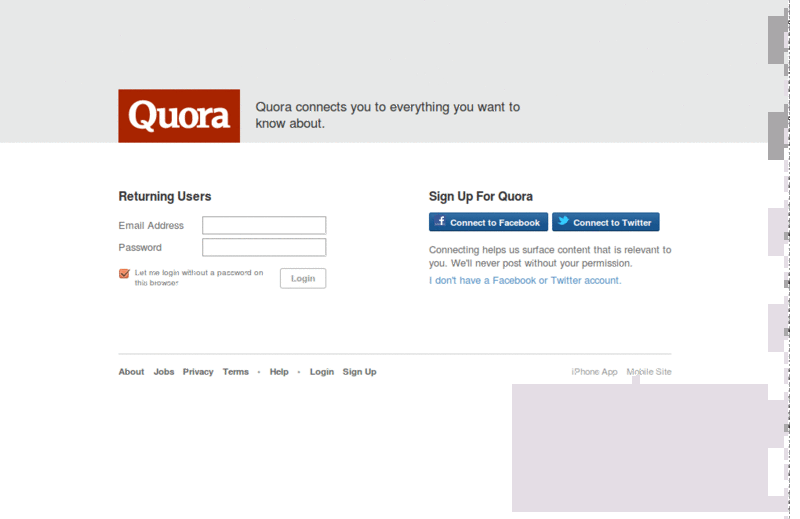
Task: Click the 'Email Address' label
Action: coord(151,225)
